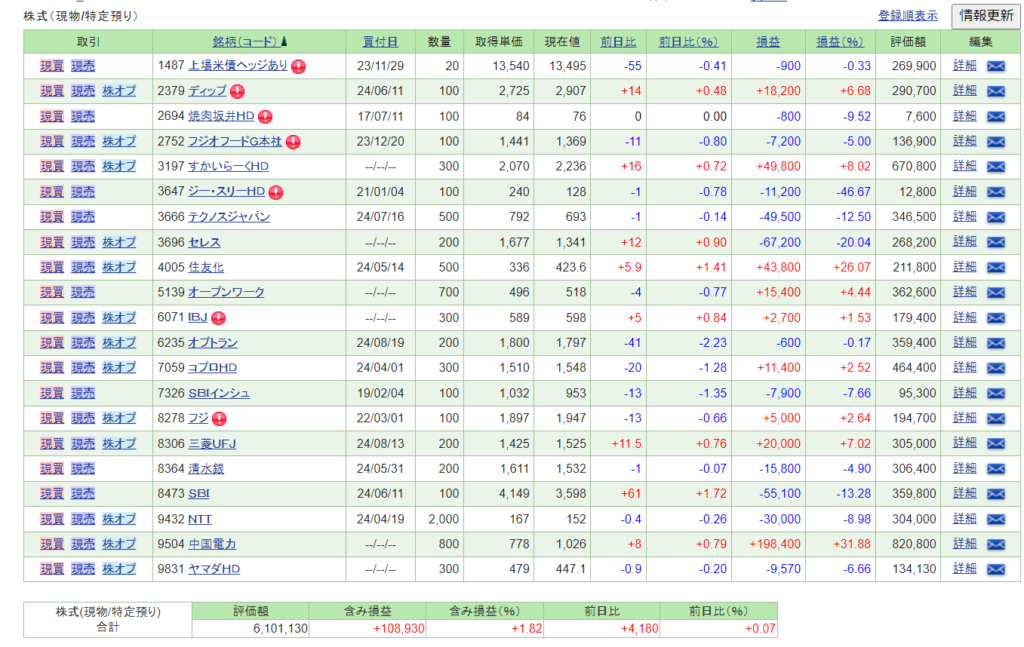Click the red alert icon beside 焼肉坂井HD
This screenshot has height=647, width=1024.
[x=265, y=116]
